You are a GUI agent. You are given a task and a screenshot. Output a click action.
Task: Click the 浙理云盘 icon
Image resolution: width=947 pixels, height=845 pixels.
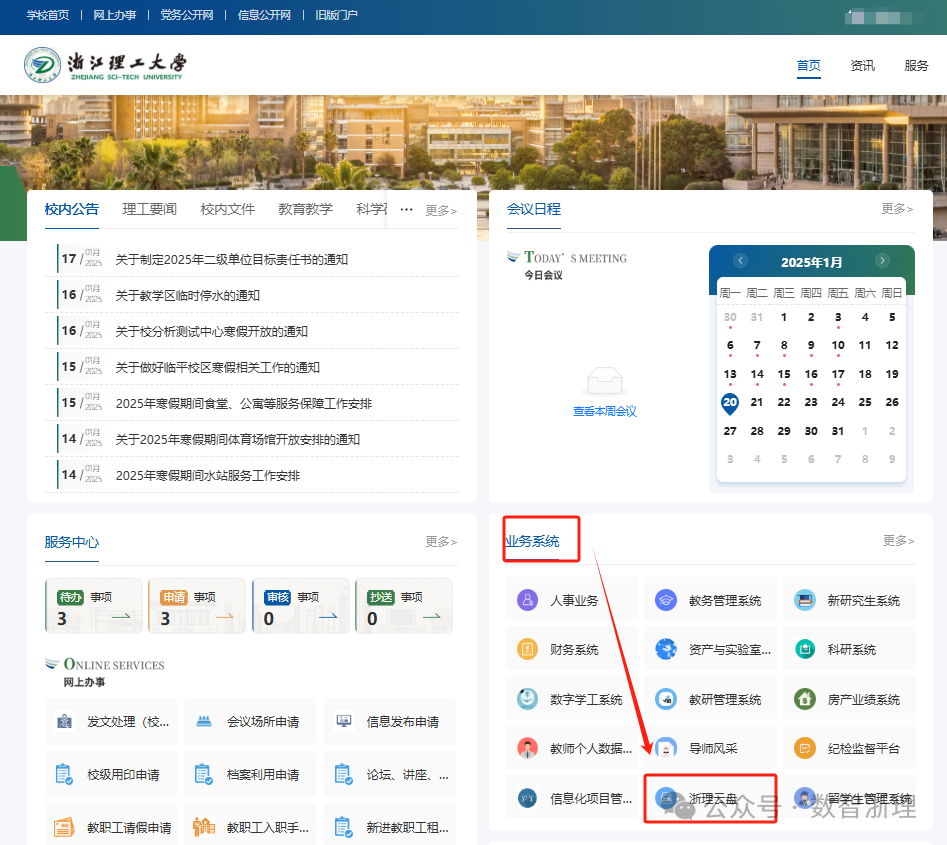(x=666, y=798)
